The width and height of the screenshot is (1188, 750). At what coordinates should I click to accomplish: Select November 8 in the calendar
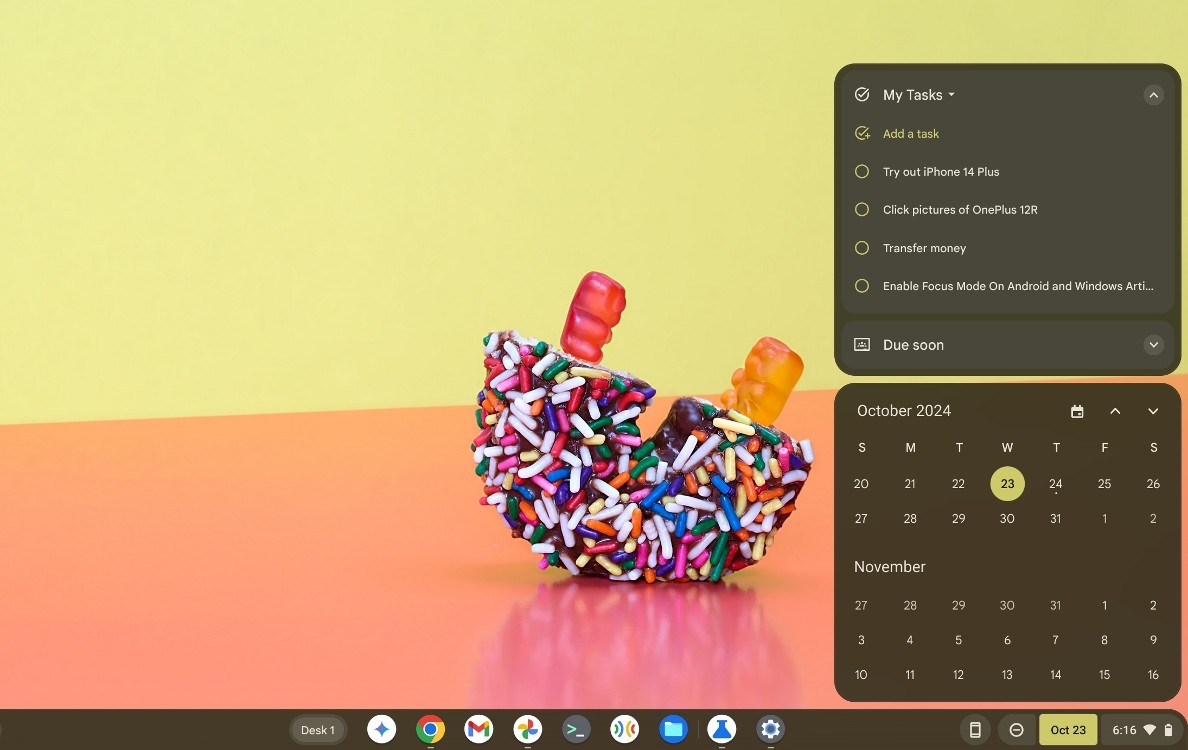[1105, 640]
